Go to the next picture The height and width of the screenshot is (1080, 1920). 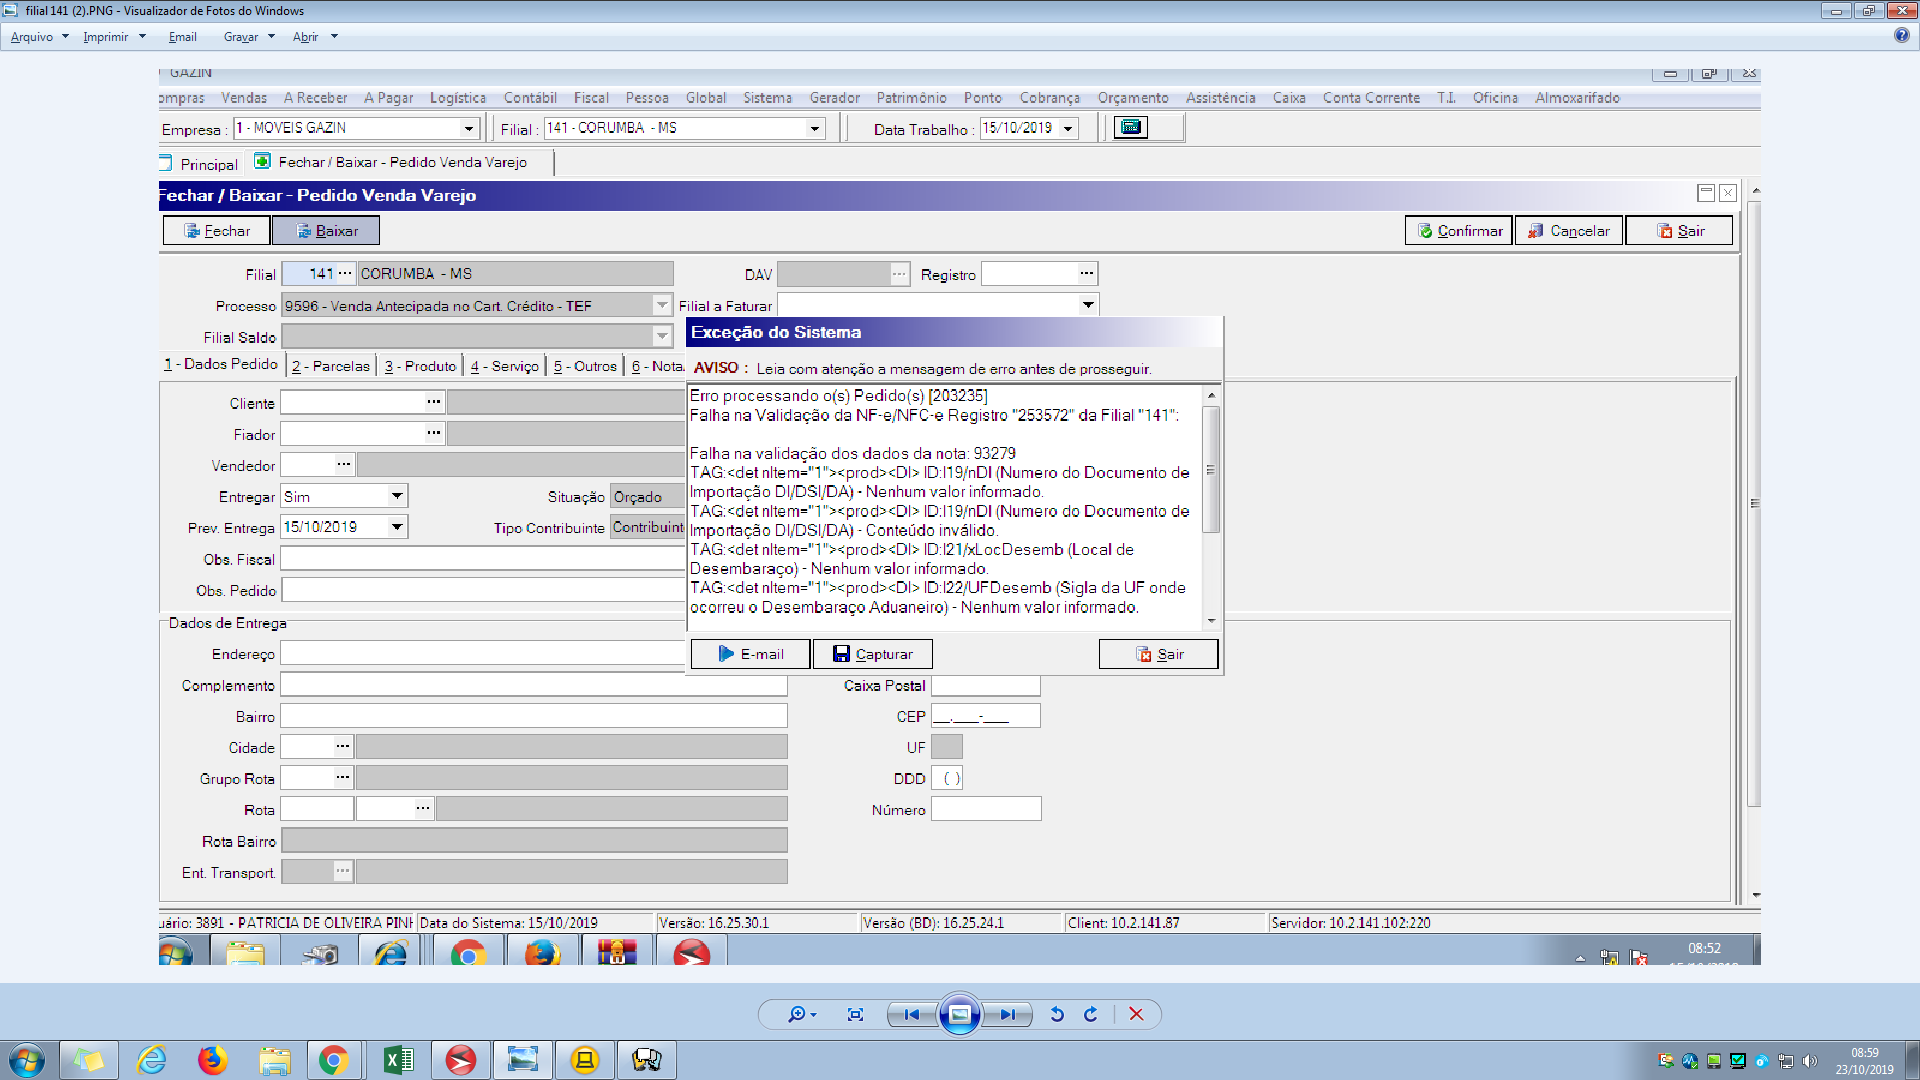(1007, 1014)
